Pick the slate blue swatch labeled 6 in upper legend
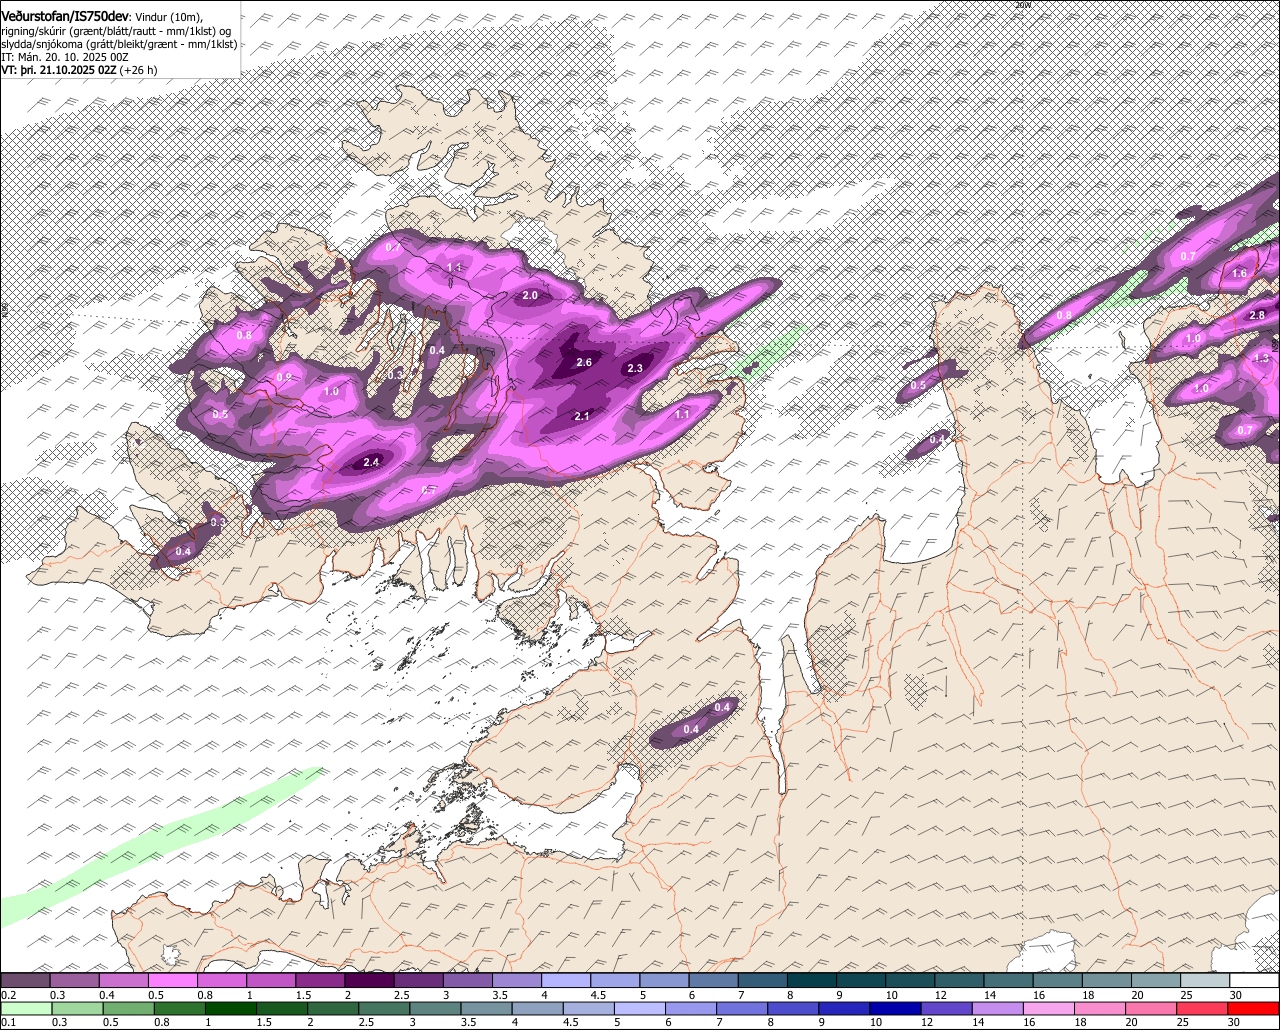The width and height of the screenshot is (1280, 1030). tap(714, 980)
